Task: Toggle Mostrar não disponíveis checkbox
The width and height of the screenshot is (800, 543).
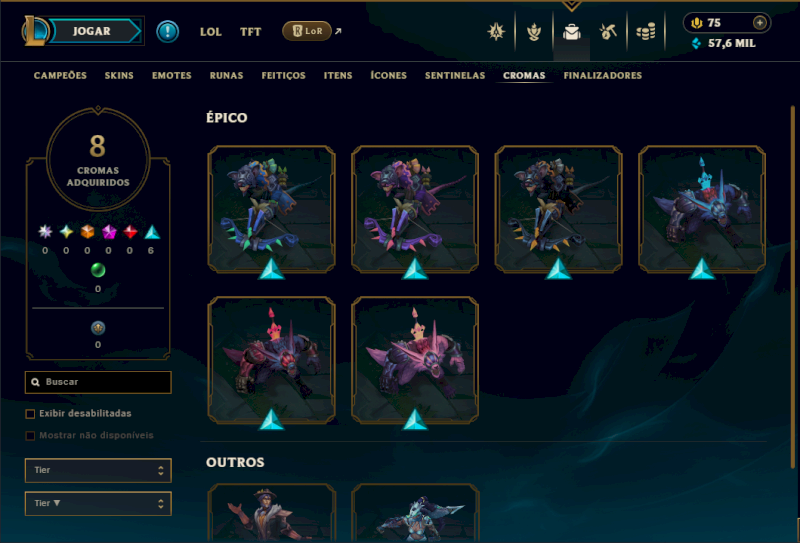Action: click(x=30, y=436)
